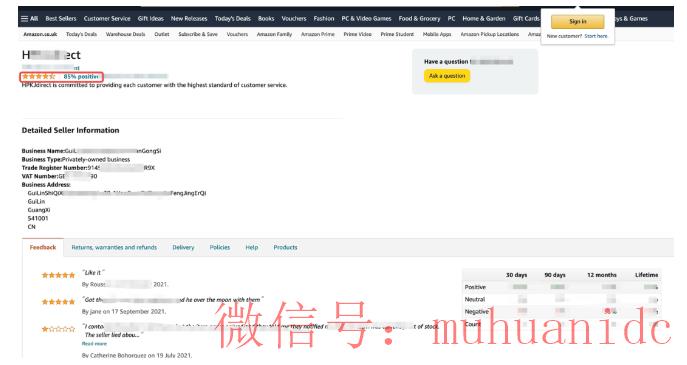Open Returns, warranties and refunds tab
The image size is (687, 365).
point(114,248)
